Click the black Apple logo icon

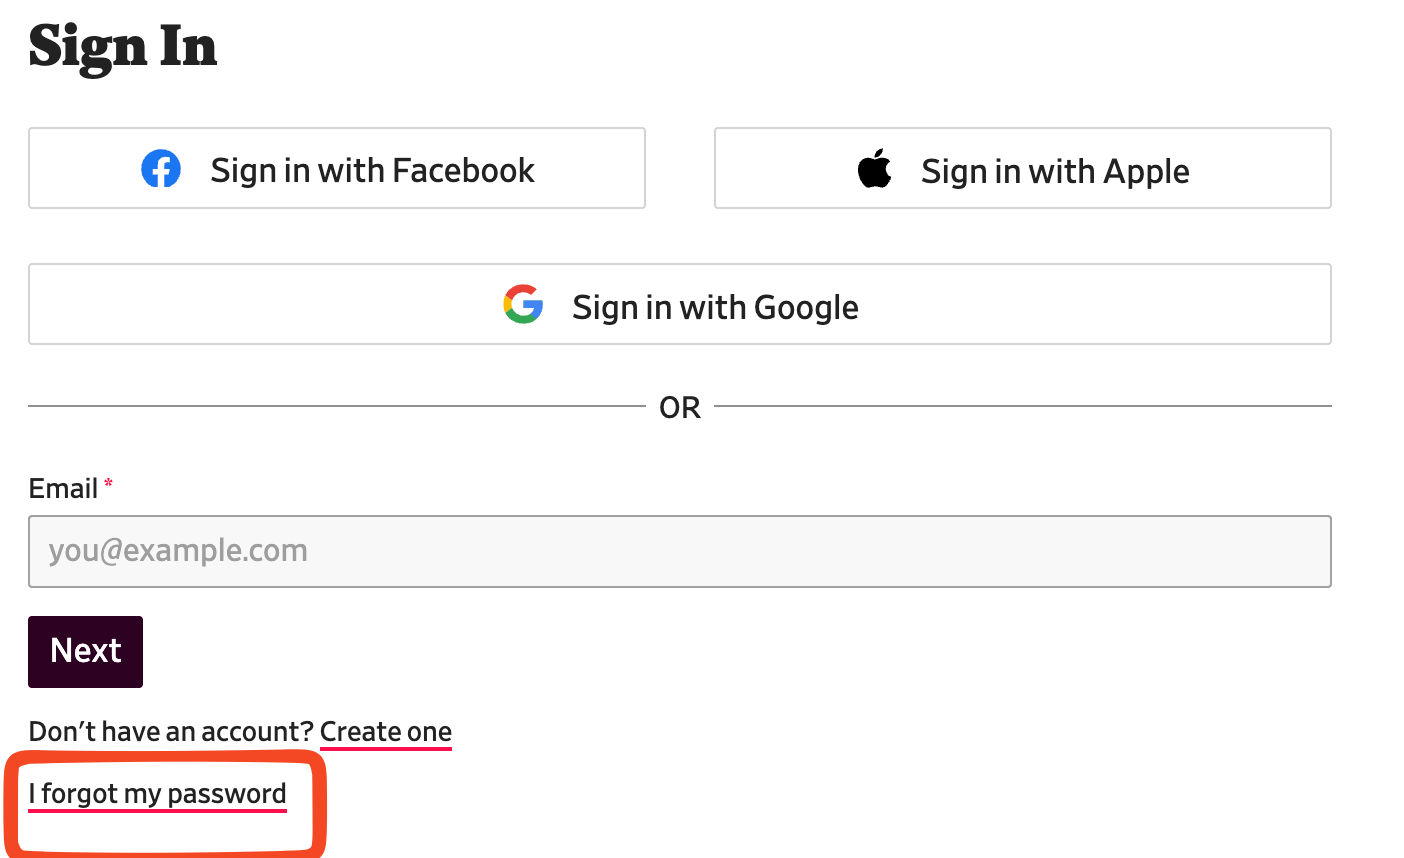click(x=875, y=168)
